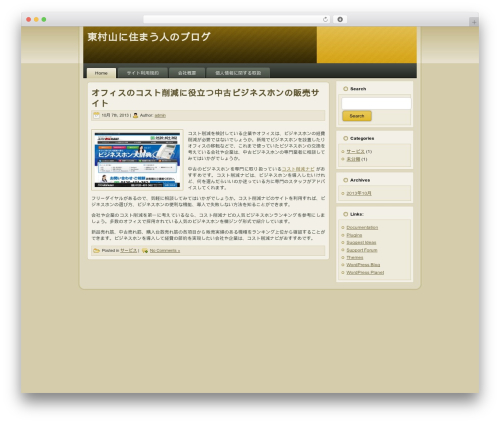This screenshot has height=423, width=500.
Task: Open the サービス category link in post footer
Action: 128,250
